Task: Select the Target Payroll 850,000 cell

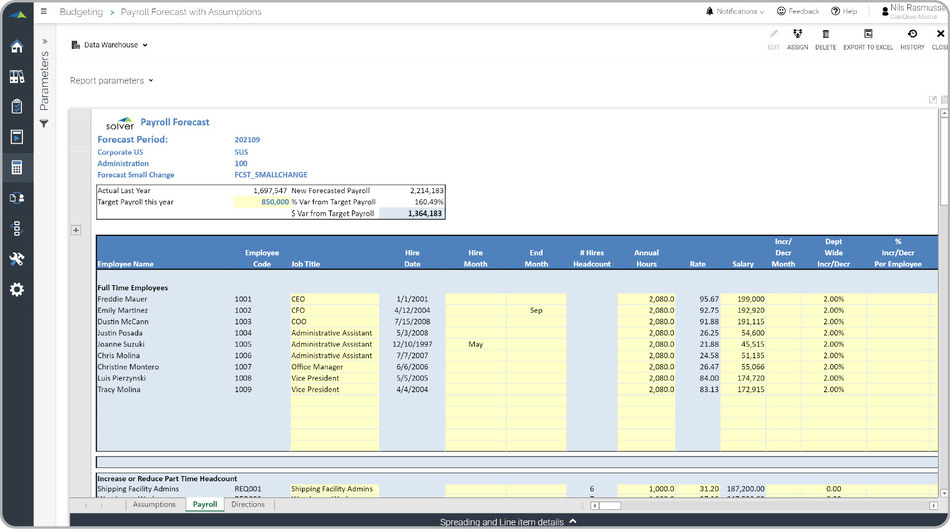Action: [x=262, y=201]
